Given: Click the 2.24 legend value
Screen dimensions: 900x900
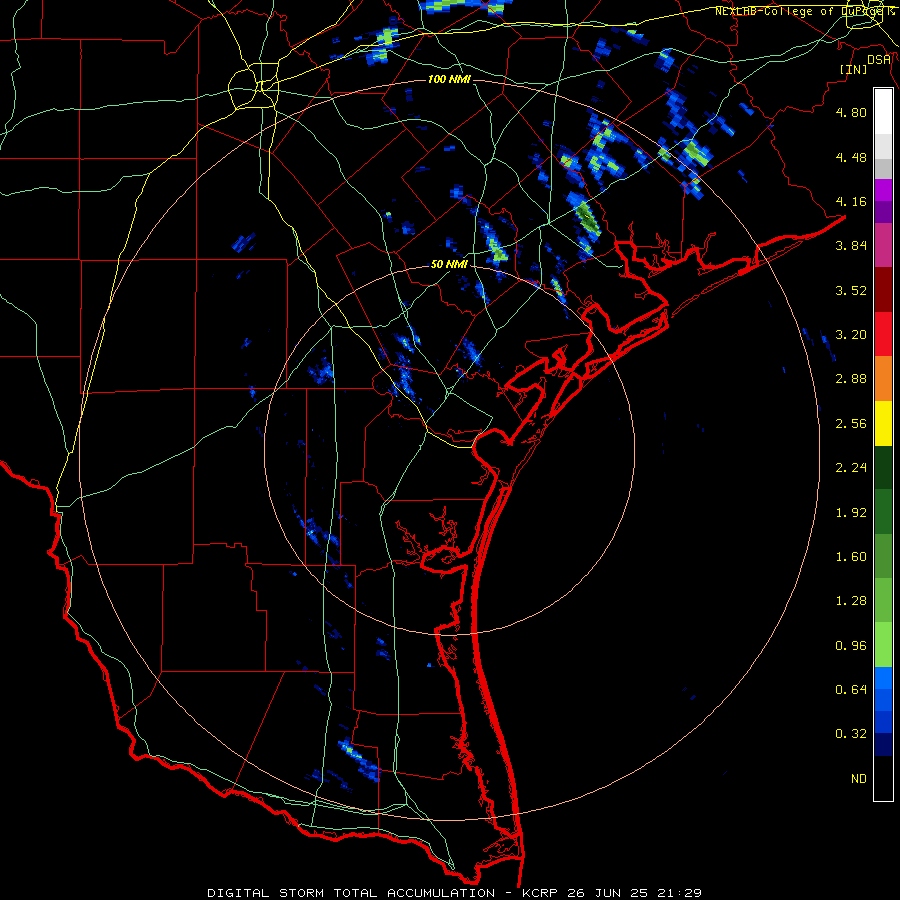Looking at the screenshot, I should click(851, 468).
